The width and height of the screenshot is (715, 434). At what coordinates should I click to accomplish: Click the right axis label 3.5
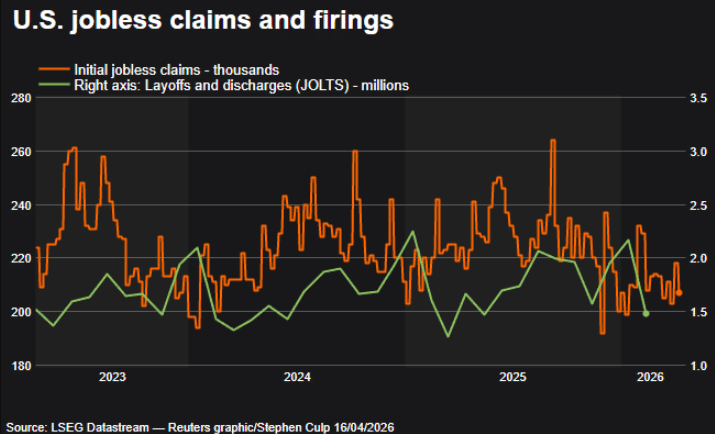point(698,98)
